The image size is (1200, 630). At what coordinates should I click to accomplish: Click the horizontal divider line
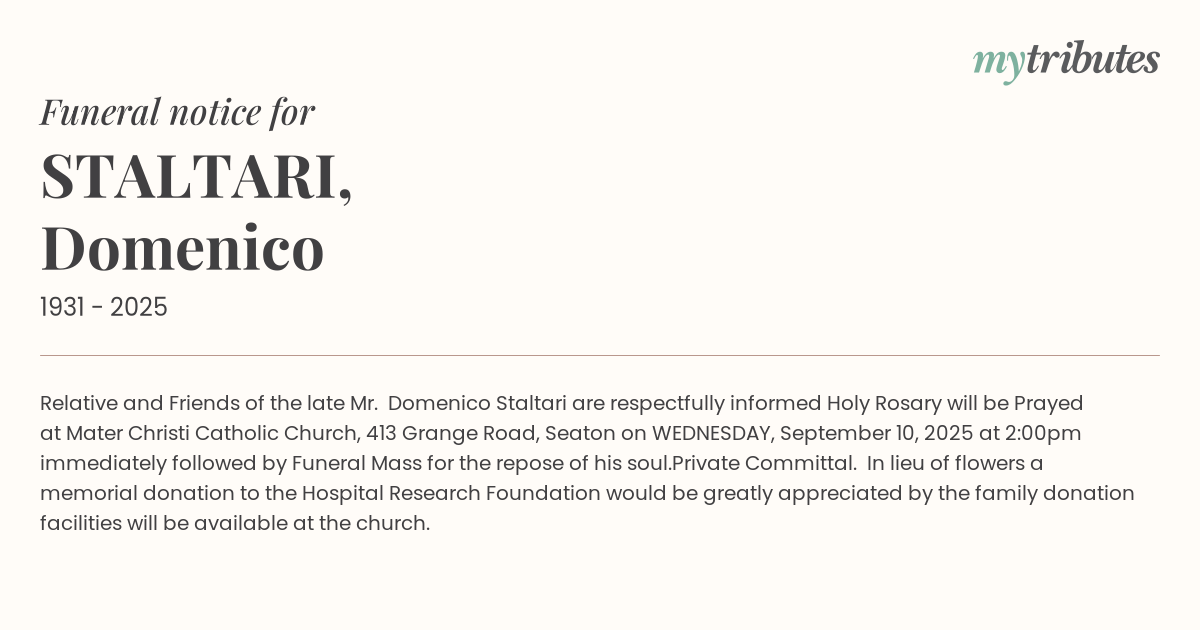(600, 355)
